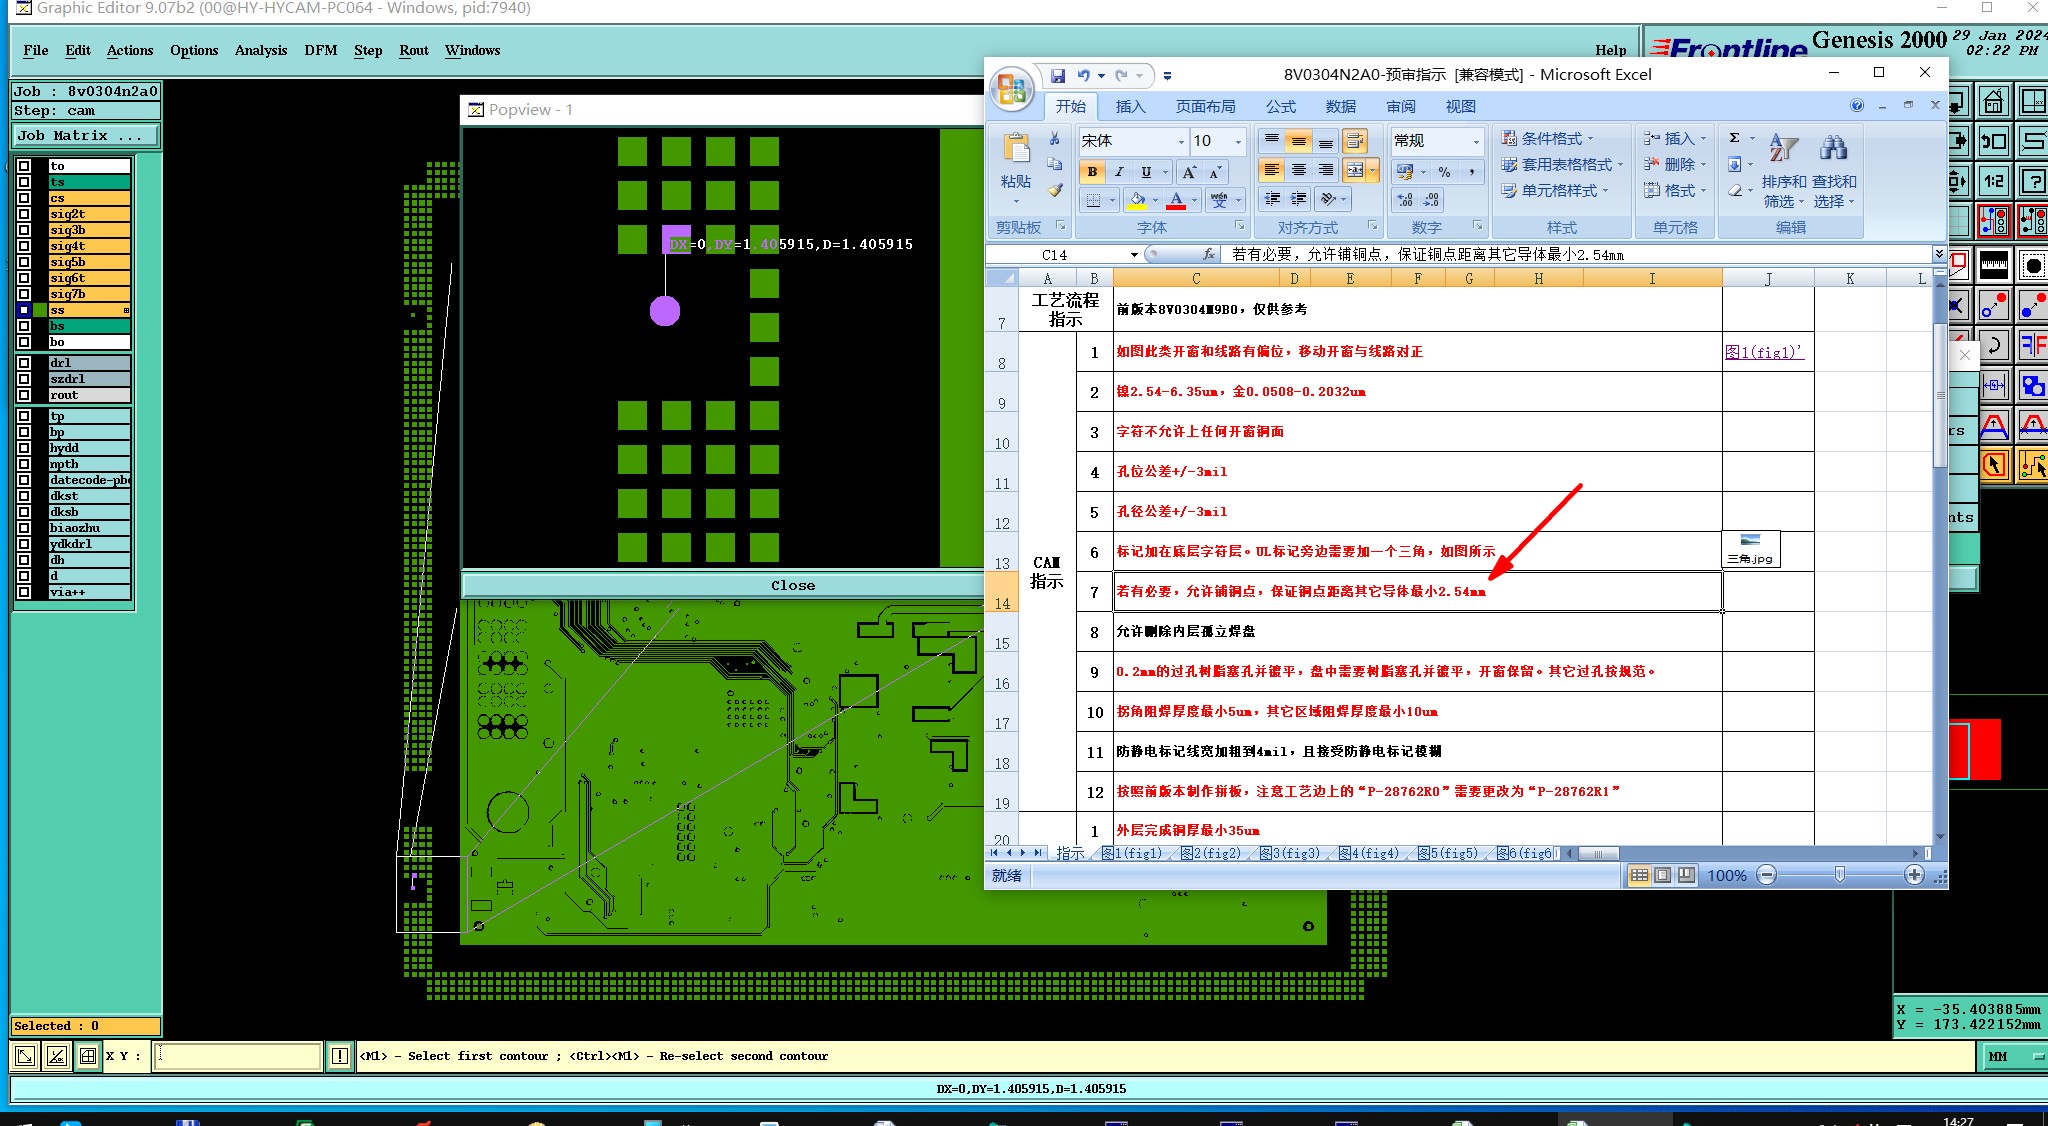Click the fx Insert Function icon

[x=1208, y=255]
